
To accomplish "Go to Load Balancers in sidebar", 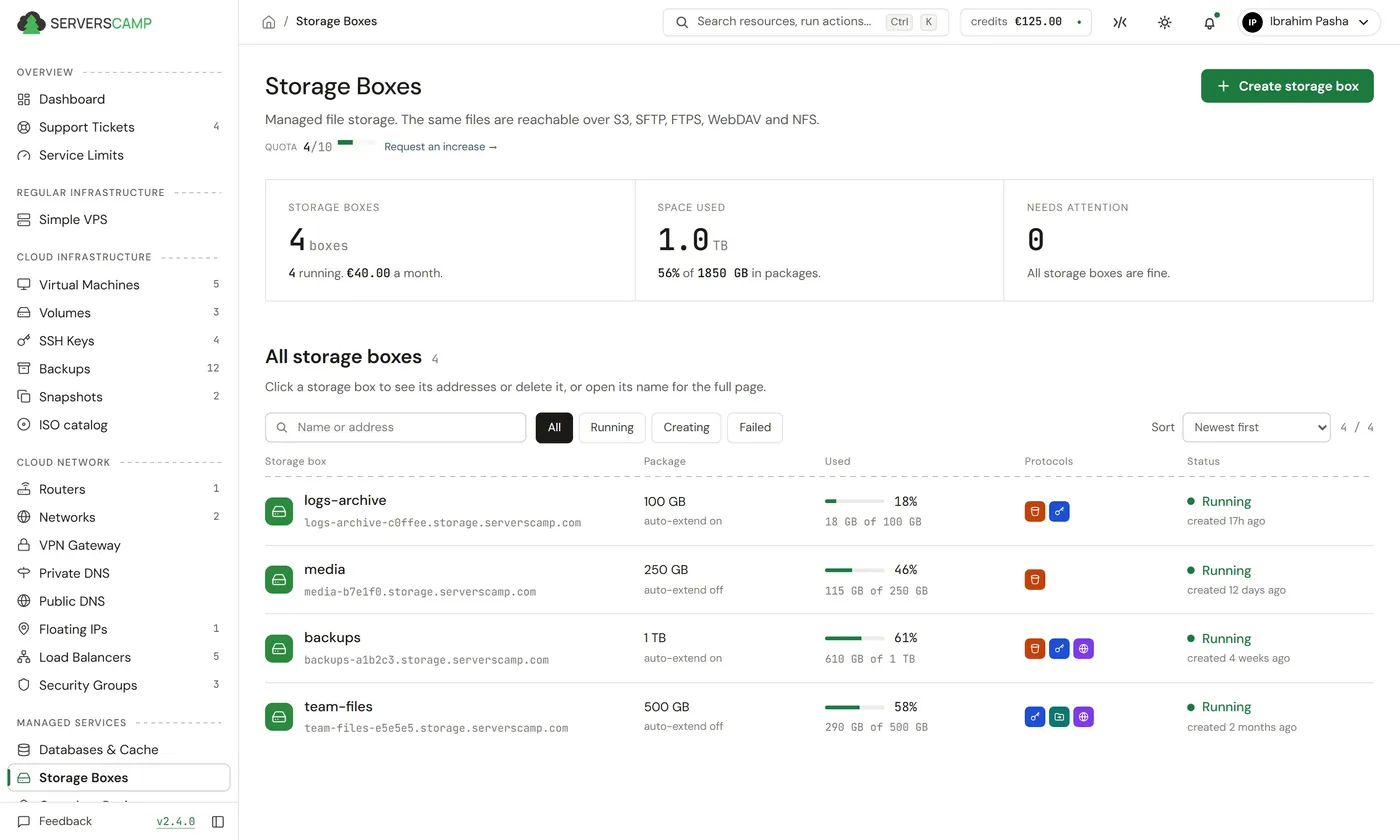I will pyautogui.click(x=119, y=657).
